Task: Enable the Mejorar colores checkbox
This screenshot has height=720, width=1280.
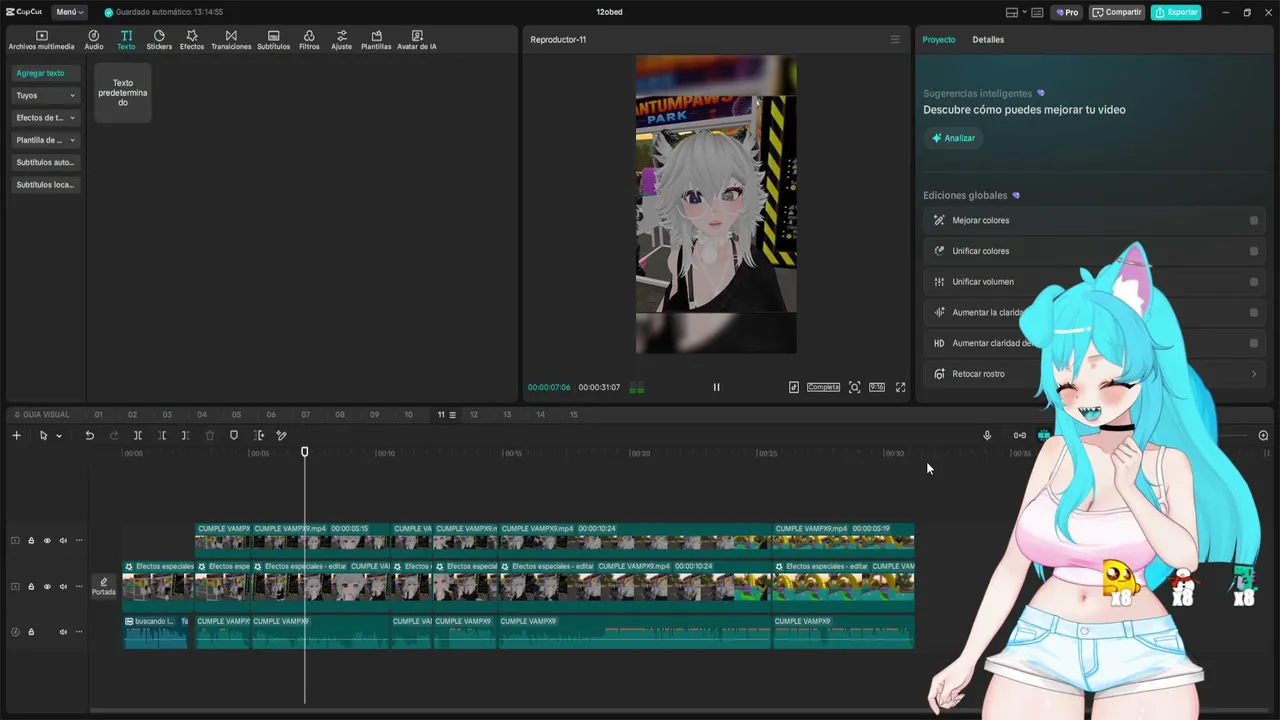Action: pyautogui.click(x=1254, y=221)
